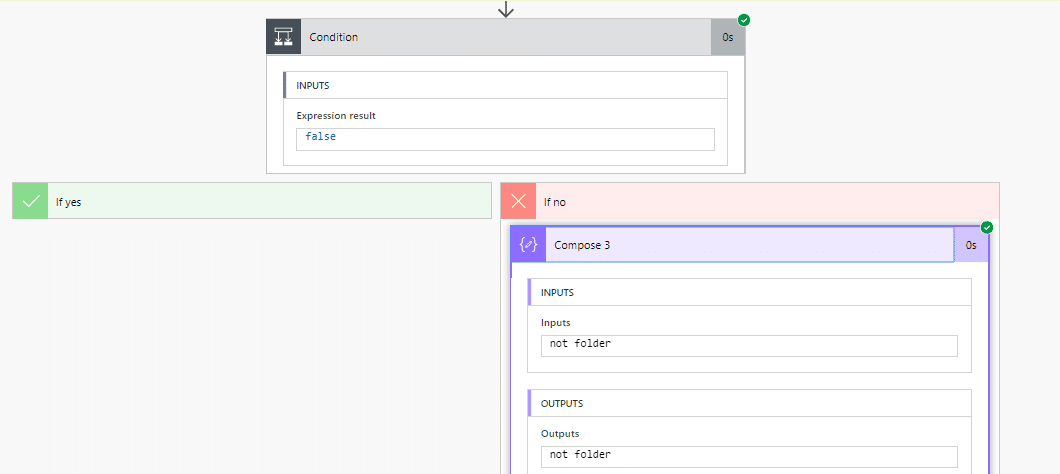Select the OUTPUTS section header in Compose 3
Image resolution: width=1060 pixels, height=474 pixels.
coord(749,403)
